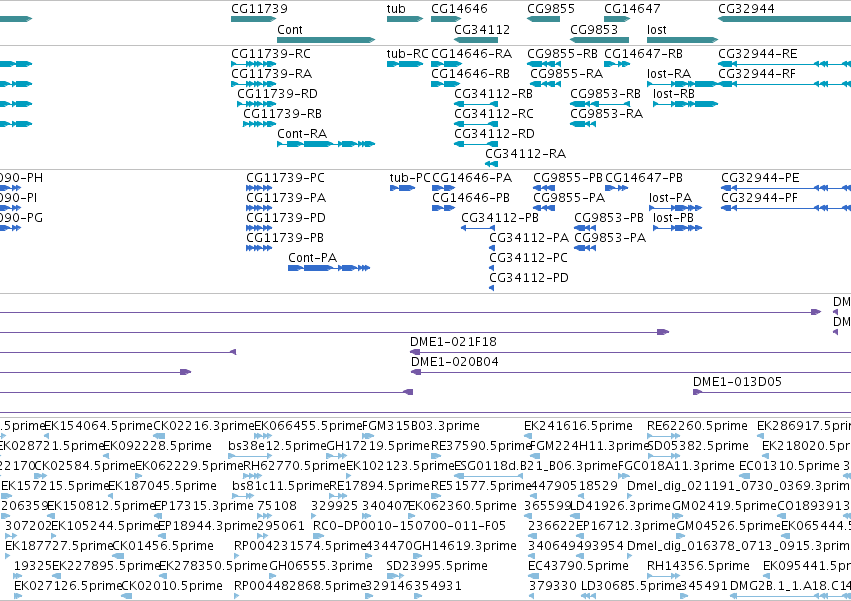Click the CG32944 gene label
The image size is (851, 601).
746,9
